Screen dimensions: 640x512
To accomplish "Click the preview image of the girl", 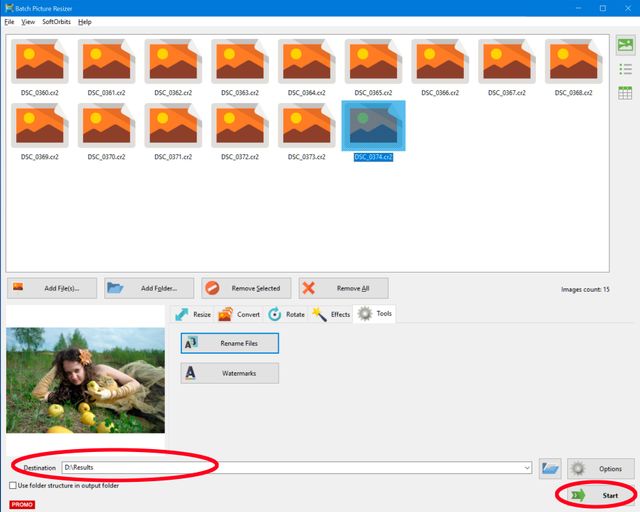I will [x=85, y=380].
